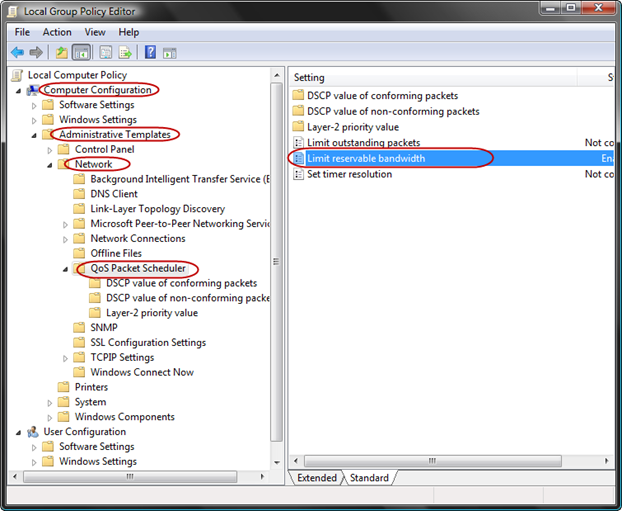Expand Software Settings under Computer Configuration
The image size is (622, 511).
tap(34, 106)
